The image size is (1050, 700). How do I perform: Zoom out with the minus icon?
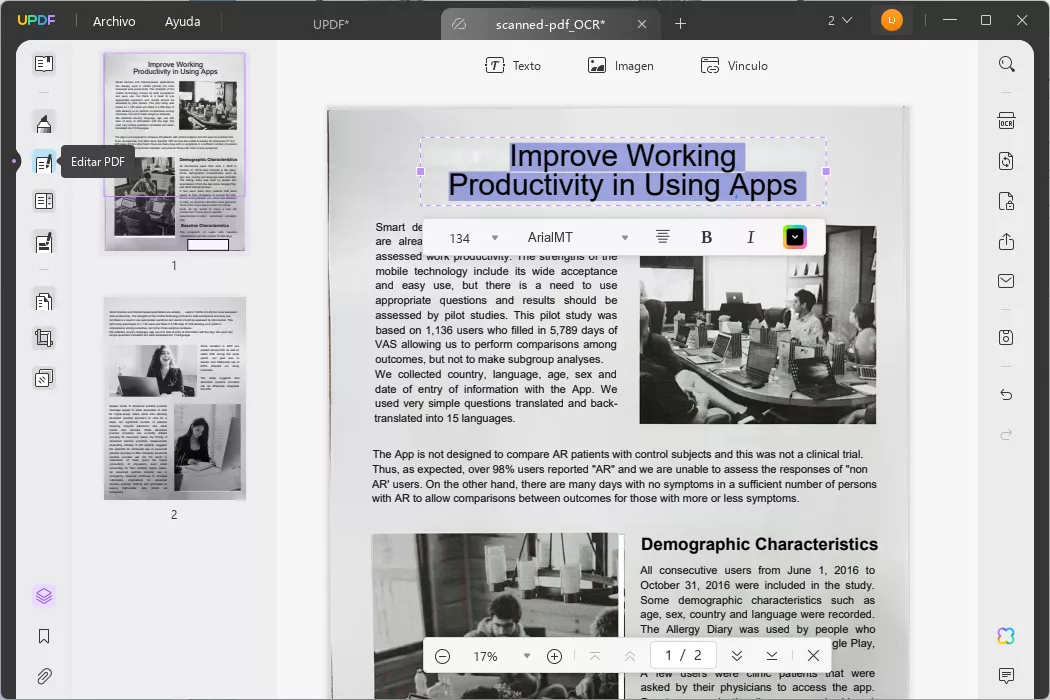[x=443, y=656]
